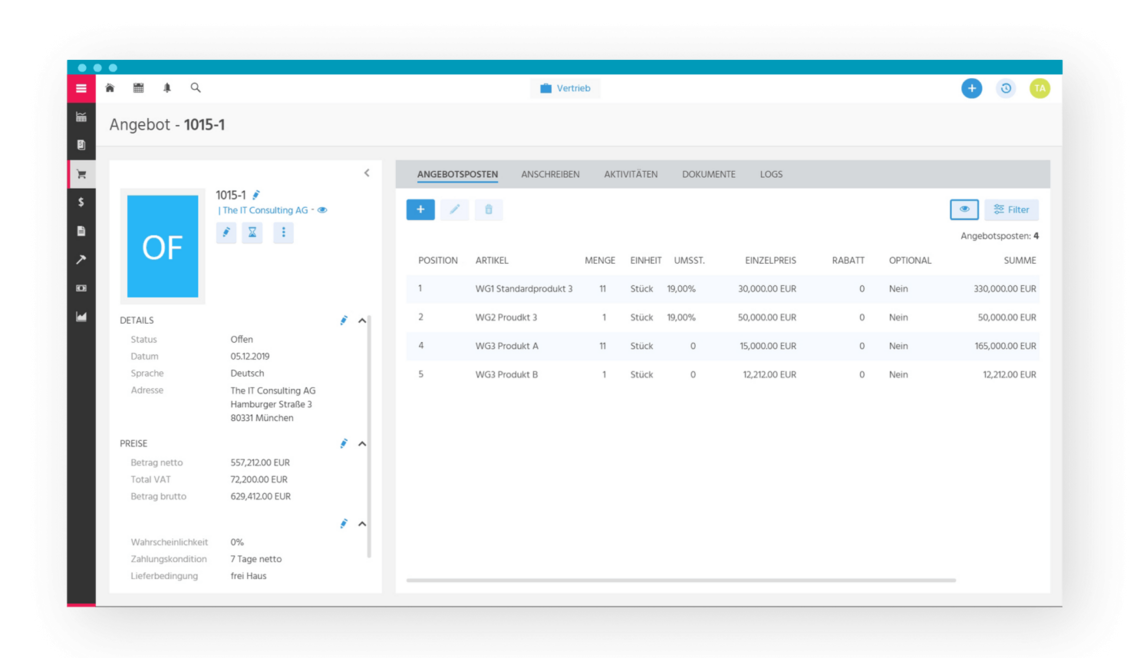This screenshot has height=658, width=1140.
Task: Show The IT Consulting AG via eye icon
Action: point(321,210)
